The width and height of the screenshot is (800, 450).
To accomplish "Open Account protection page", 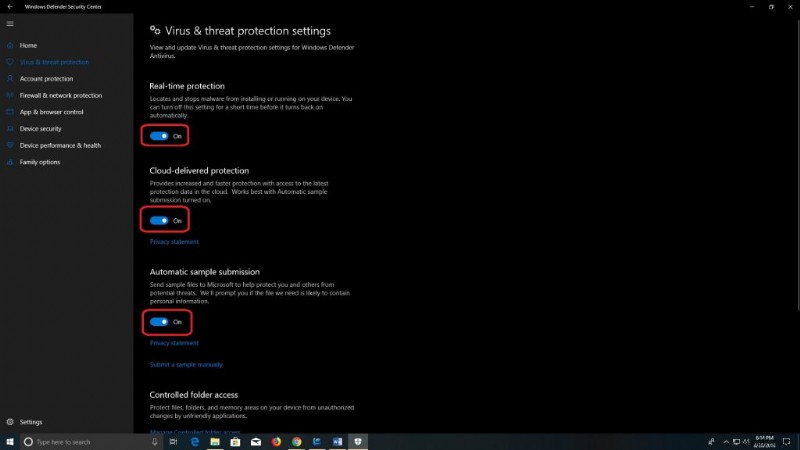I will coord(46,79).
